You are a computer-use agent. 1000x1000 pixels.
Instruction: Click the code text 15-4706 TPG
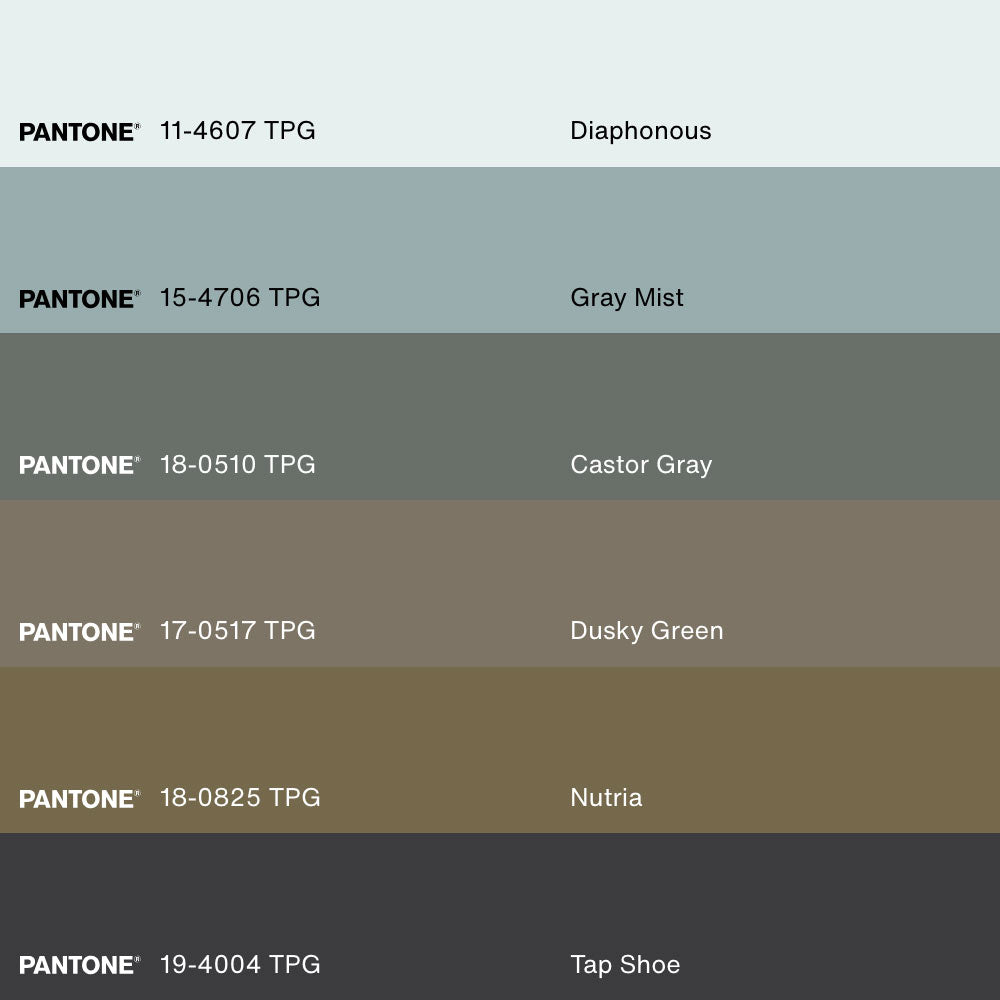coord(240,298)
